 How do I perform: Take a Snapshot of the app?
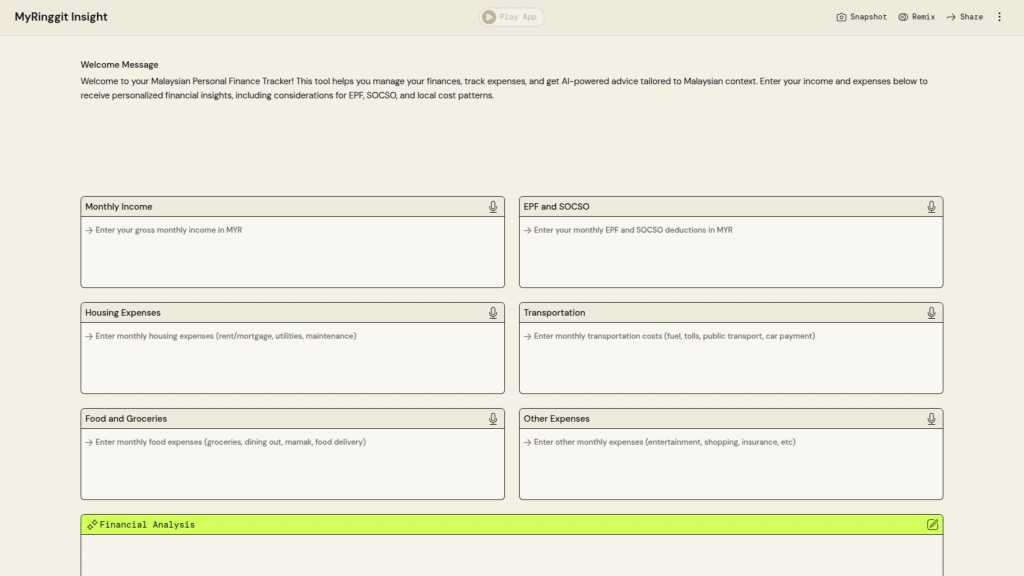click(x=861, y=17)
